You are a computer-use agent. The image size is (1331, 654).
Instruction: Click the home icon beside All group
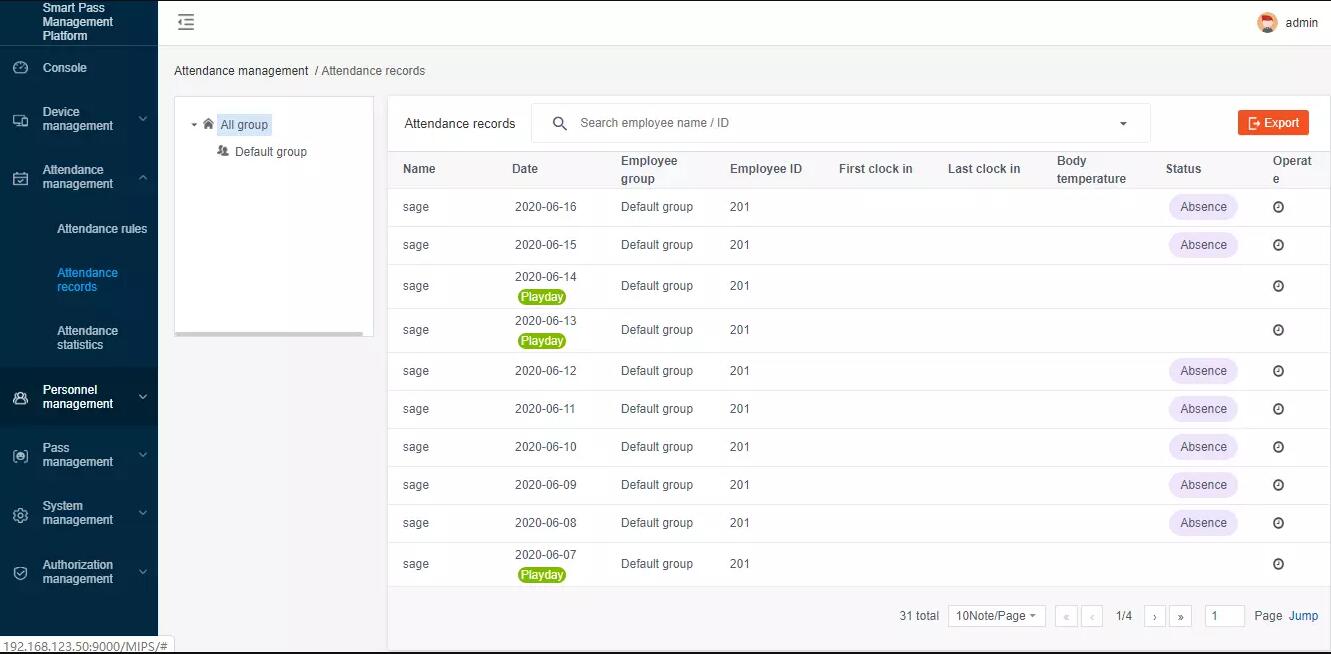[x=208, y=124]
